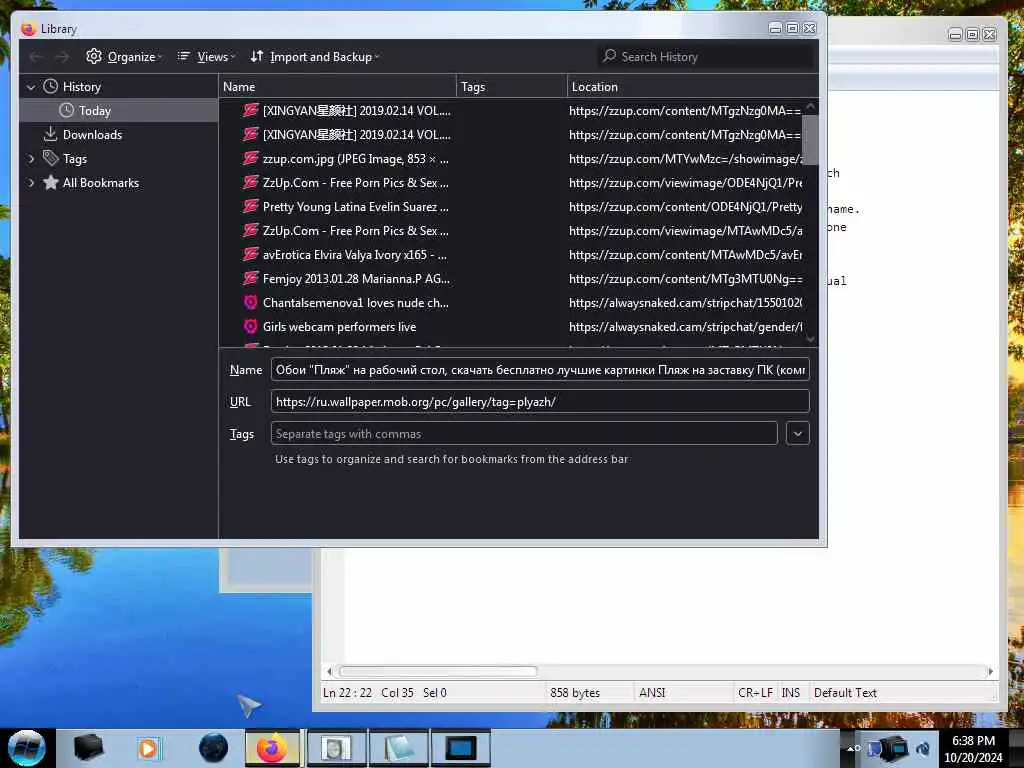
Task: Click the Library back navigation arrow
Action: 35,57
